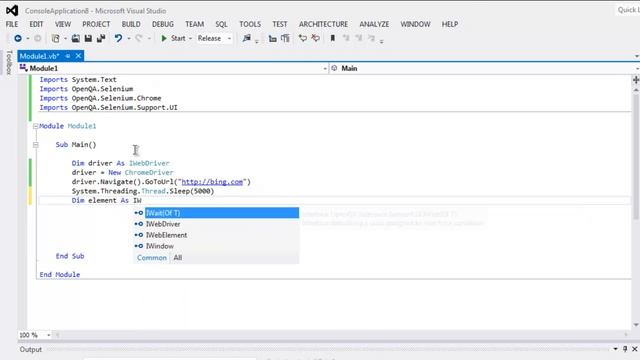
Task: Save Module1.vb with the single-disk Save icon
Action: pos(88,38)
